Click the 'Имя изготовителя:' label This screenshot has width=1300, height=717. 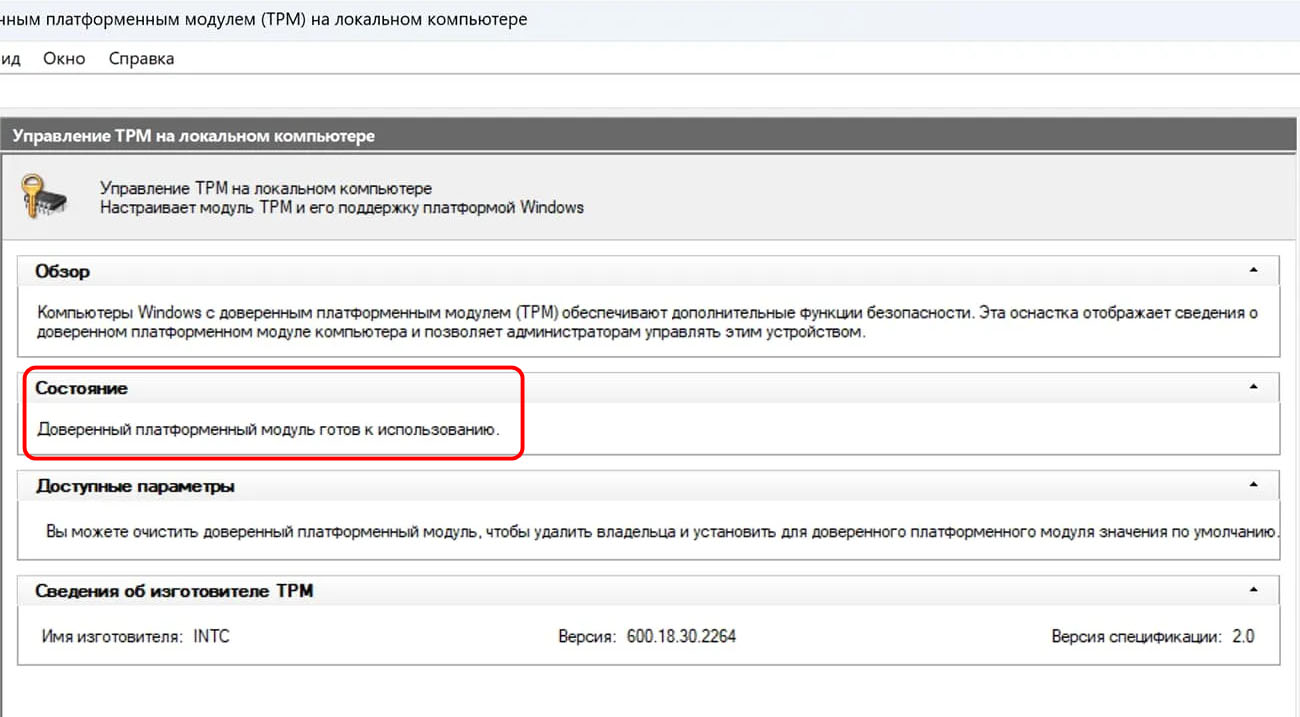(112, 636)
